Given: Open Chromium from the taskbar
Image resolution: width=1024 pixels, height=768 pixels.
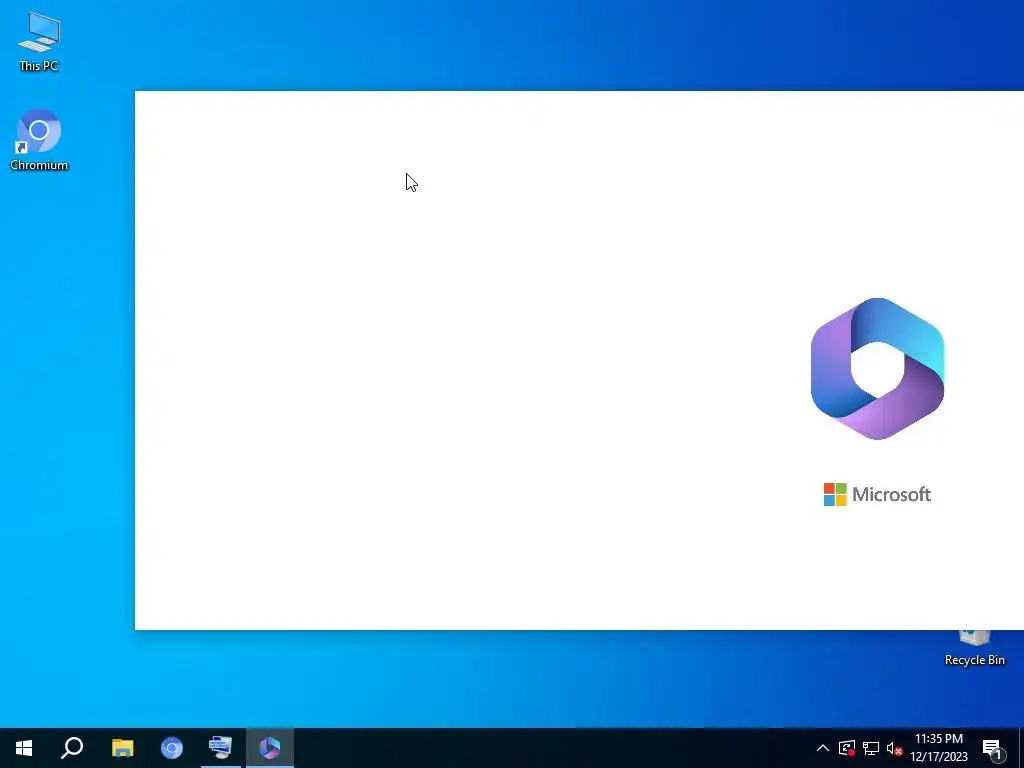Looking at the screenshot, I should click(x=172, y=748).
